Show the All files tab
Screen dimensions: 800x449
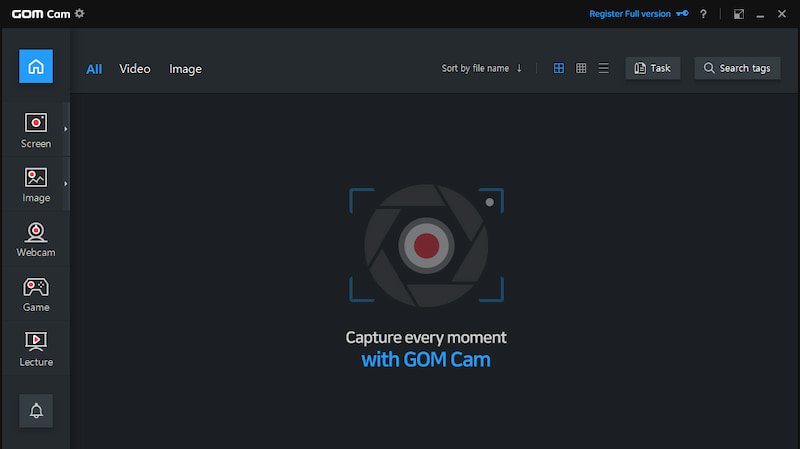coord(94,69)
